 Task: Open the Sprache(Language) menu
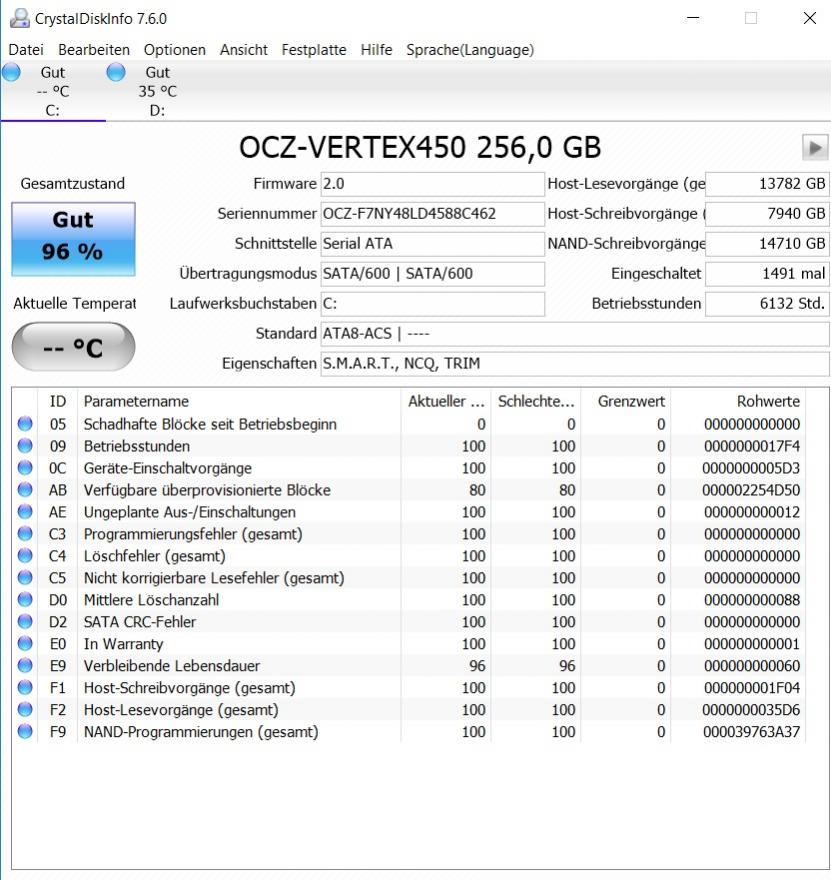click(x=470, y=50)
